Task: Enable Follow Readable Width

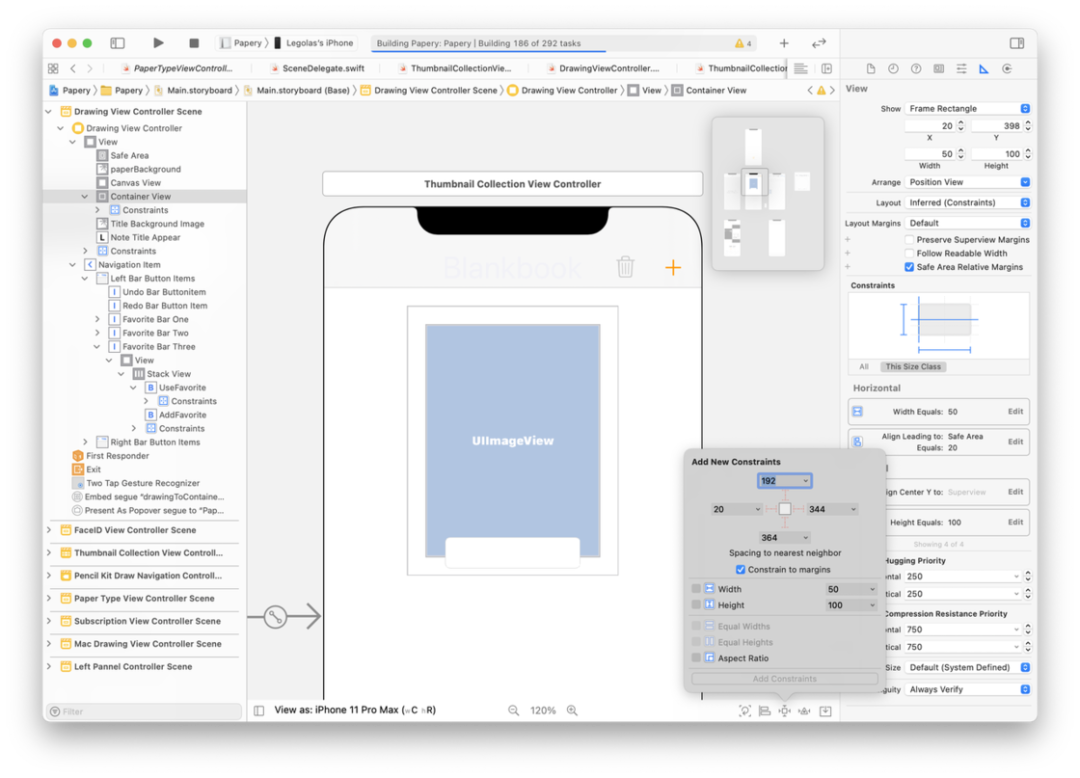Action: [909, 253]
